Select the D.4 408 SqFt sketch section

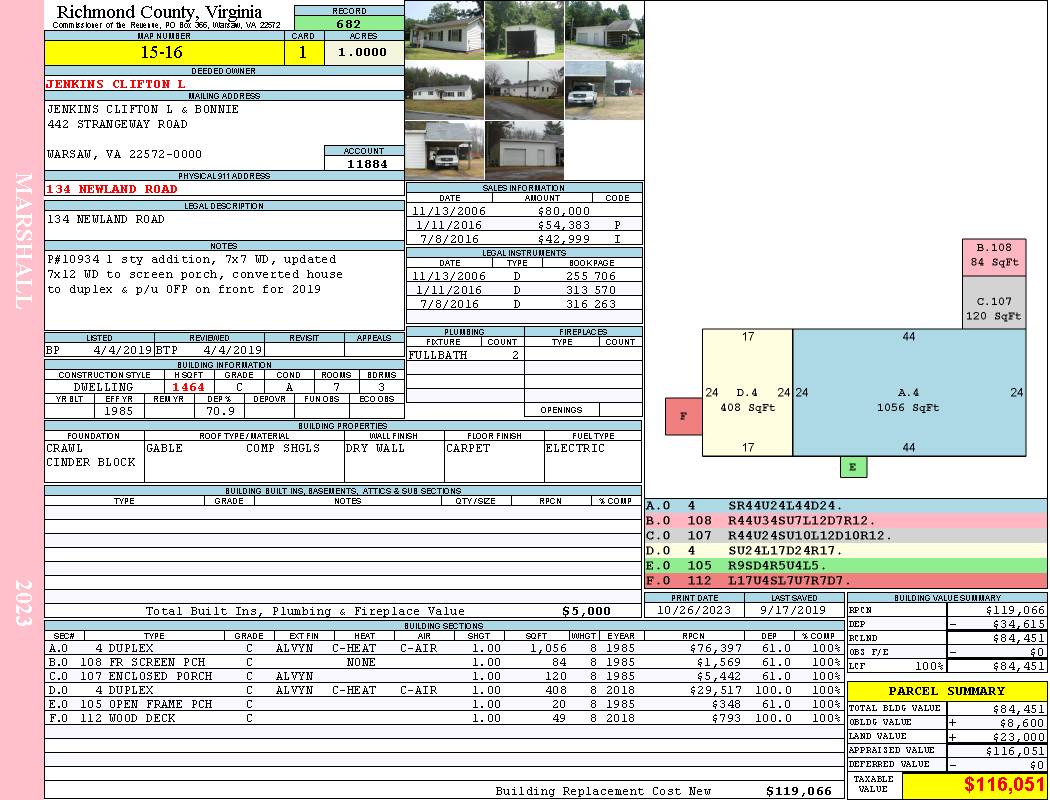(x=747, y=392)
